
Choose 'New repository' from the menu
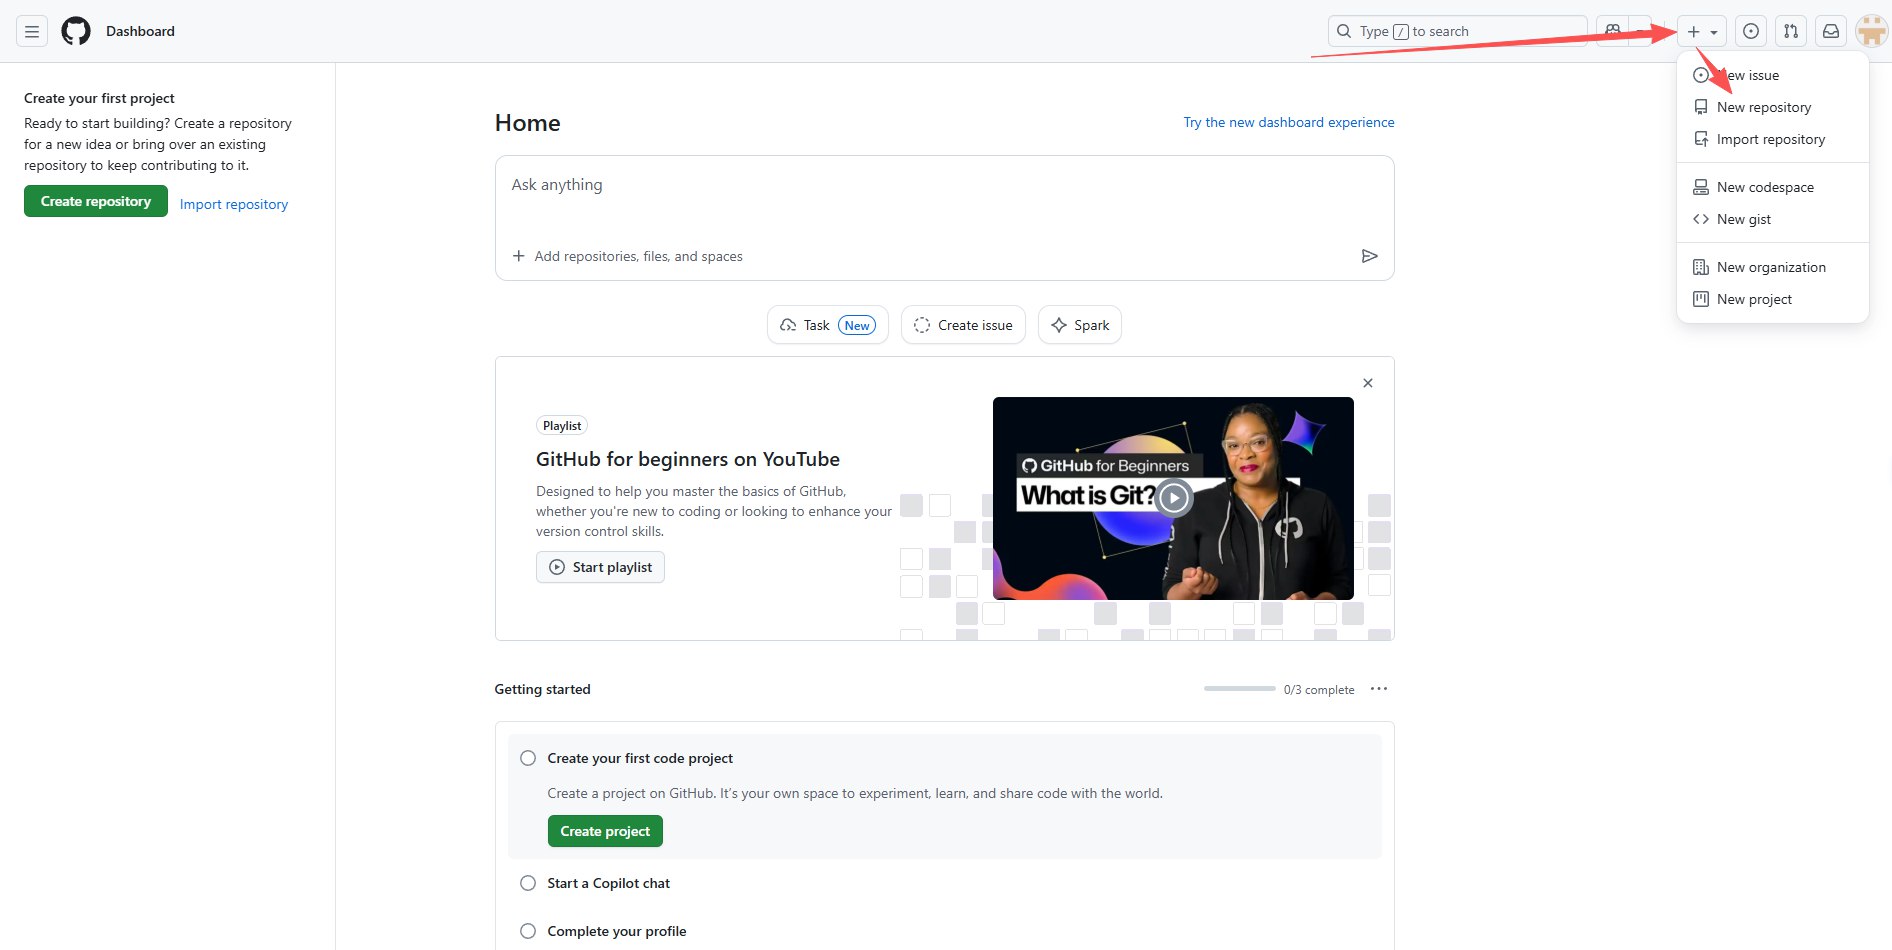click(1763, 107)
